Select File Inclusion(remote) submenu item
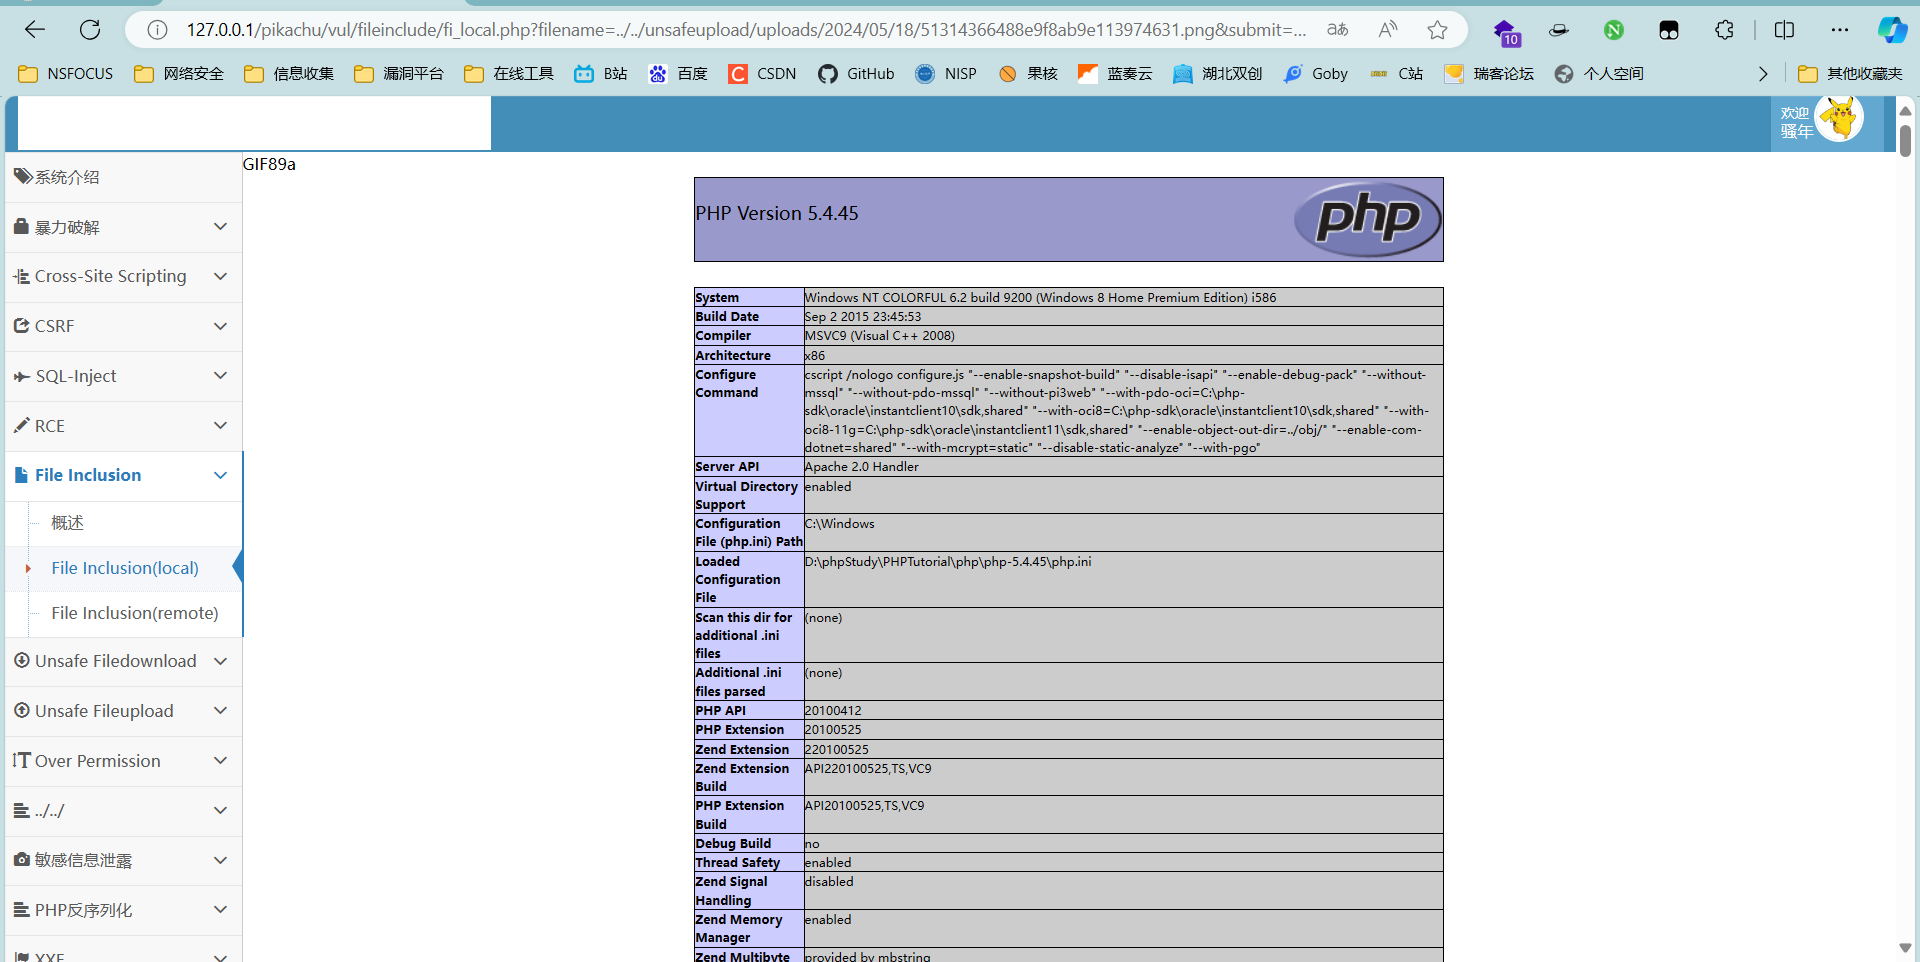The image size is (1920, 962). click(x=135, y=613)
